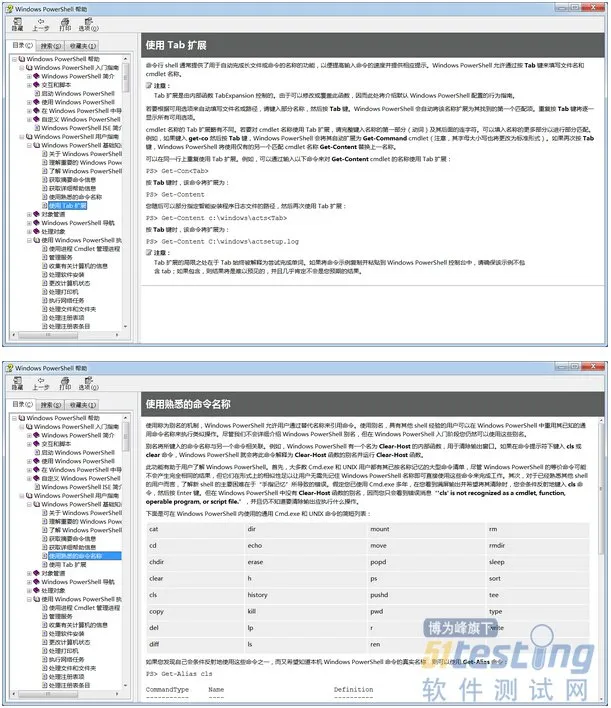
Task: Open 使用进程 Cmdlet 管理进程 in Tab 扩展 window
Action: 84,249
